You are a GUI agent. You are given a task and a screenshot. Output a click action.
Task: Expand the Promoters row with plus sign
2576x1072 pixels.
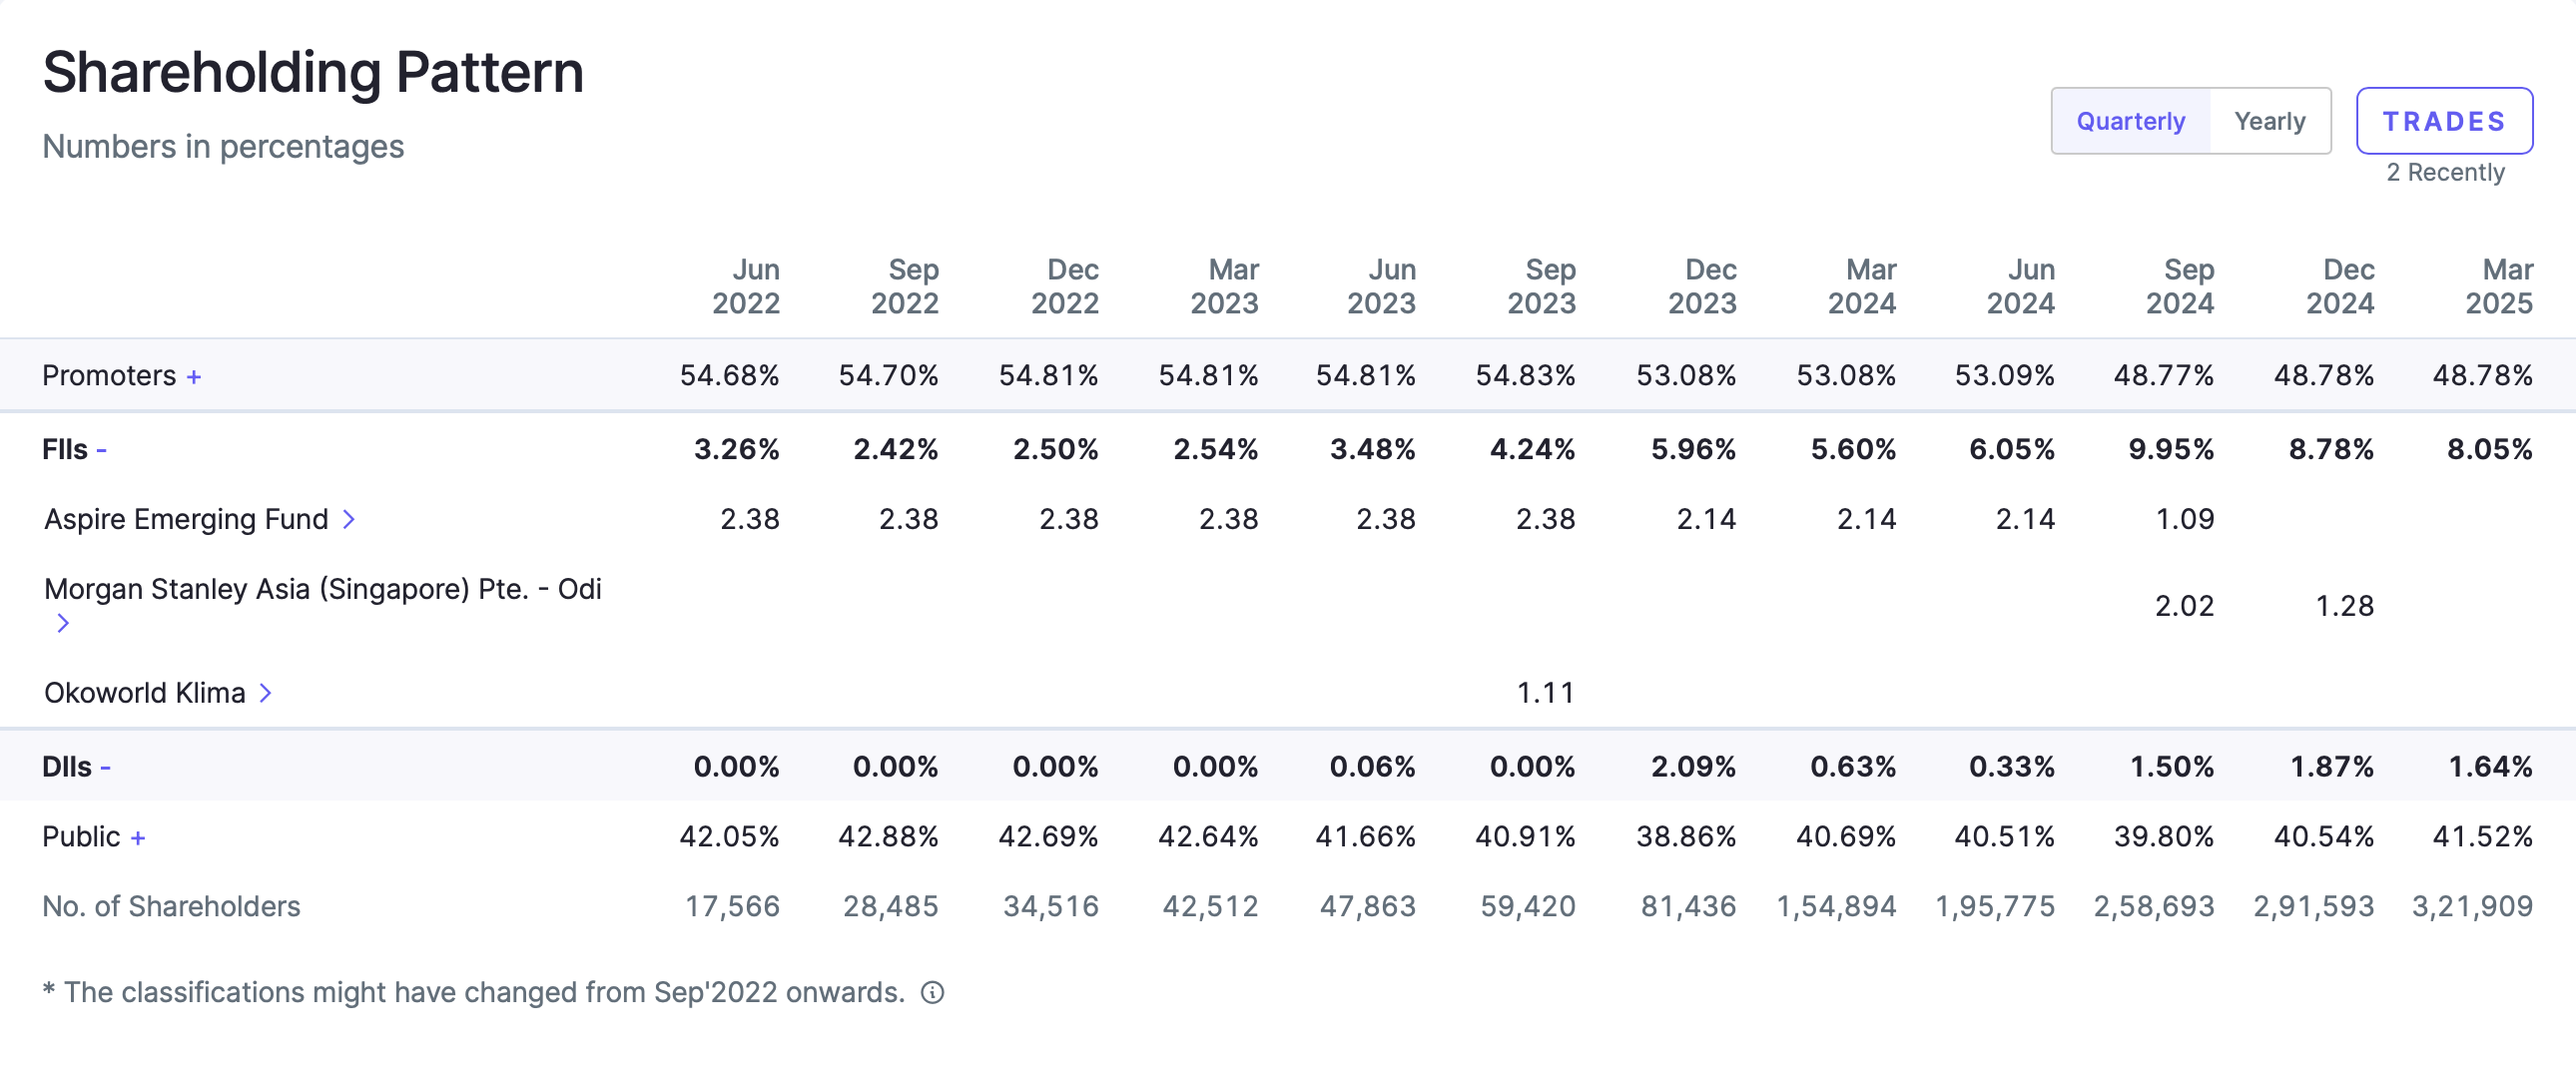(x=194, y=377)
